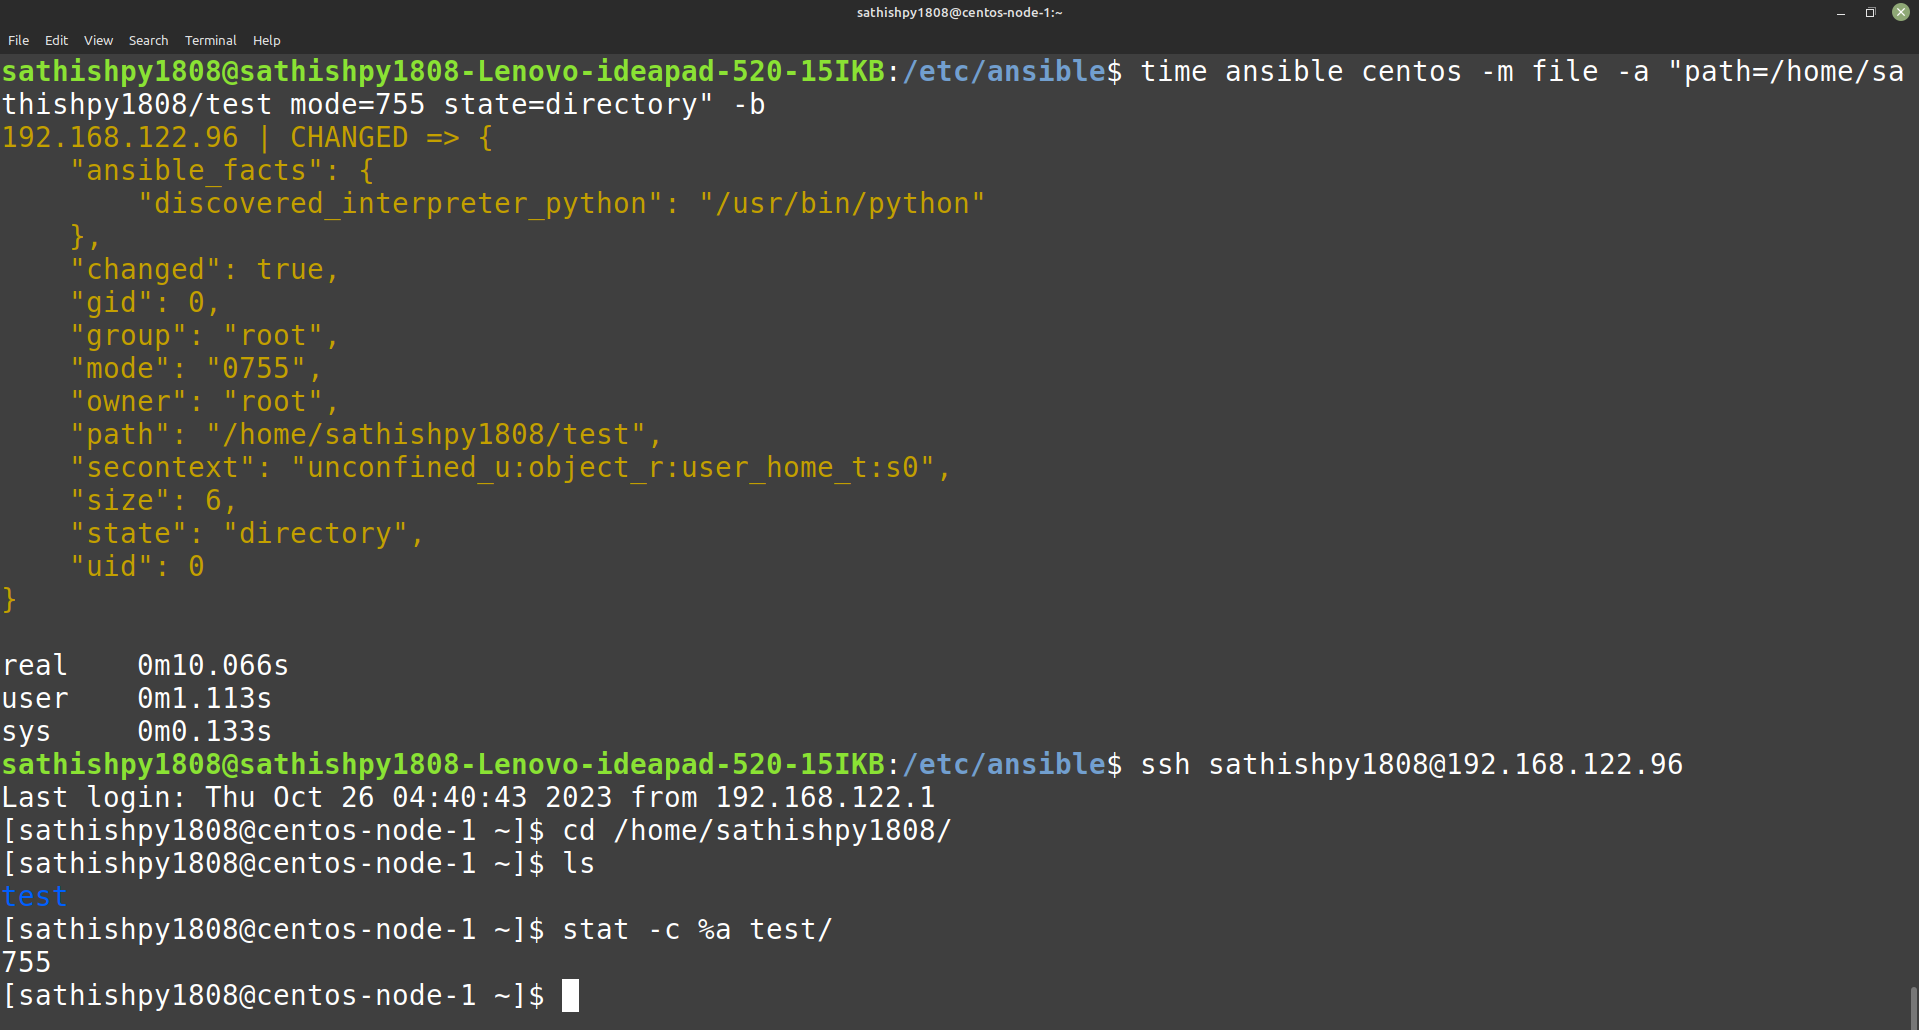
Task: Click the real 0m10.066s timing value
Action: [213, 666]
